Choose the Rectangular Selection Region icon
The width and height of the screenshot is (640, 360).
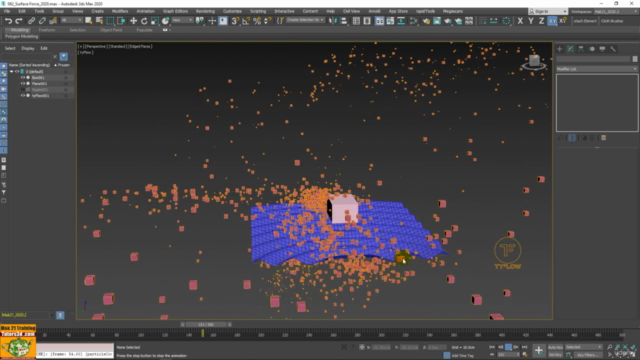tap(110, 21)
